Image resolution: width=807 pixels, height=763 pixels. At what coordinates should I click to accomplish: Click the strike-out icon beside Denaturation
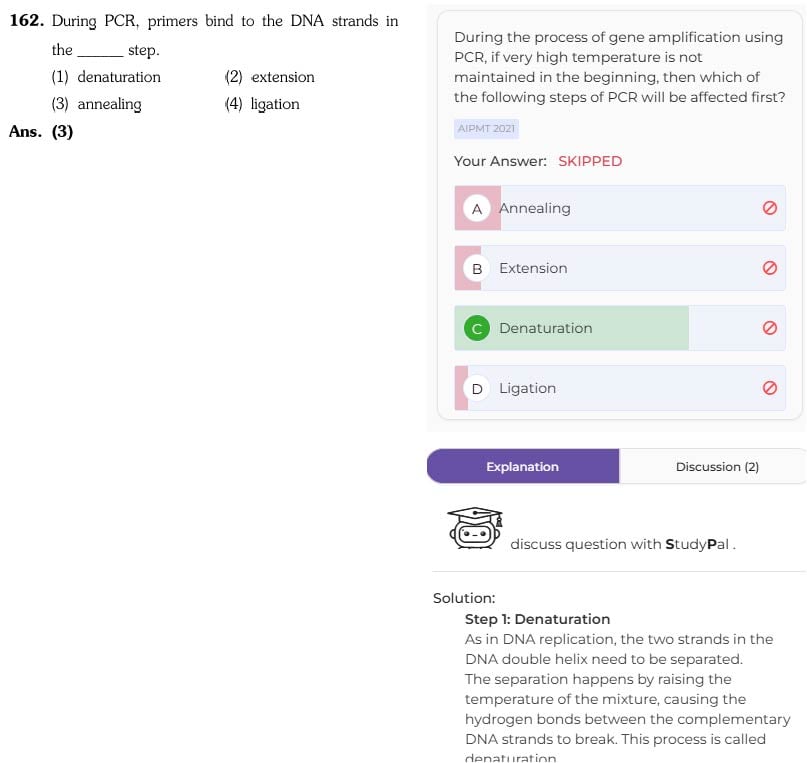pos(769,328)
